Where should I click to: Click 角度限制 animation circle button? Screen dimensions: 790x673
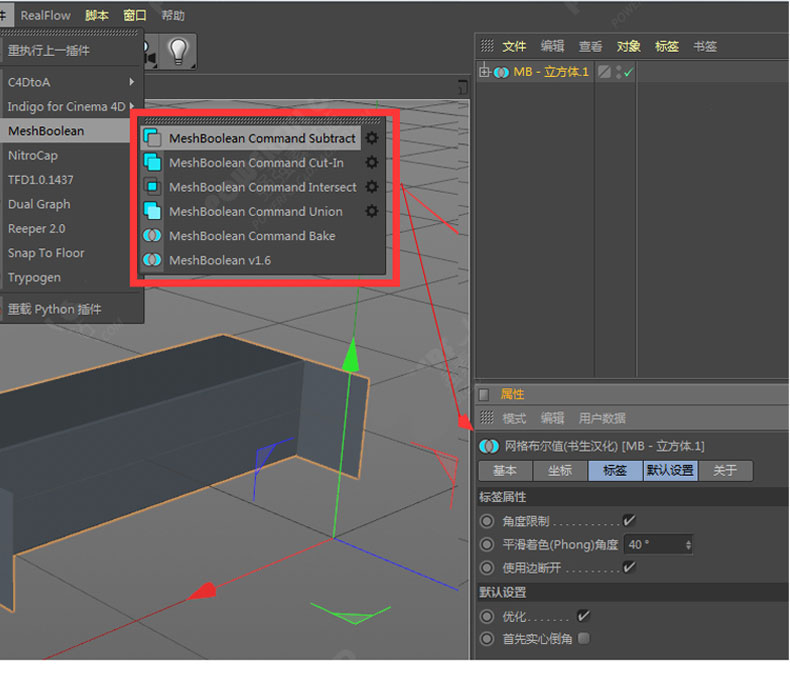pyautogui.click(x=487, y=521)
